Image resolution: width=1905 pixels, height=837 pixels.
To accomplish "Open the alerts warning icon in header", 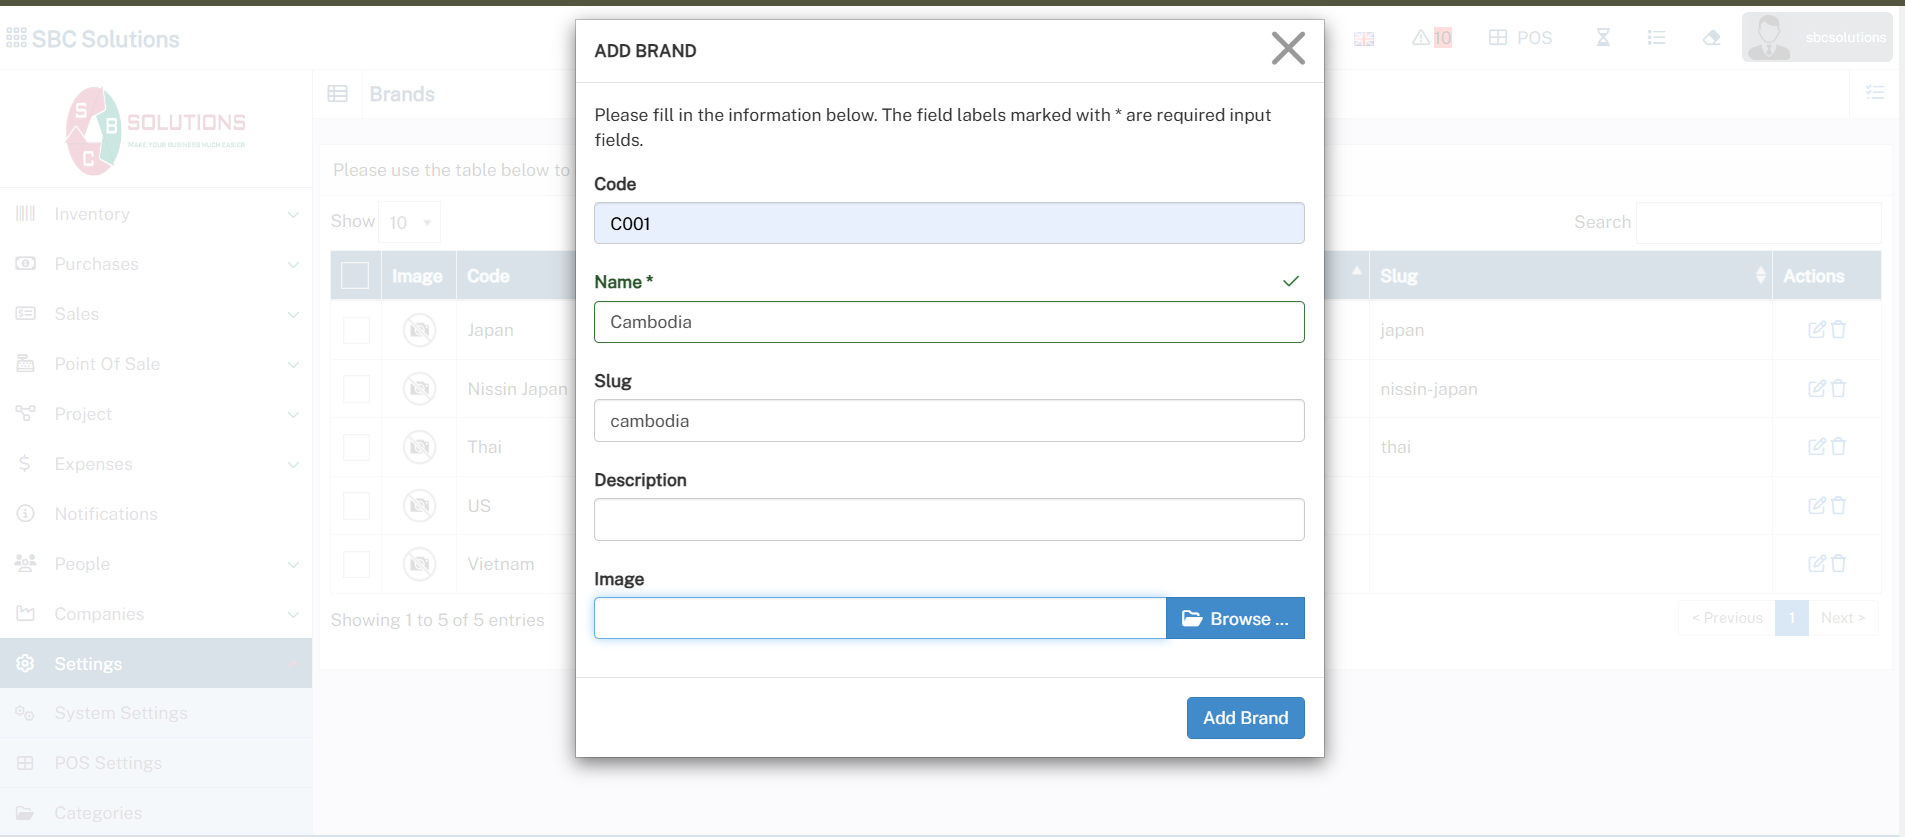I will 1421,38.
